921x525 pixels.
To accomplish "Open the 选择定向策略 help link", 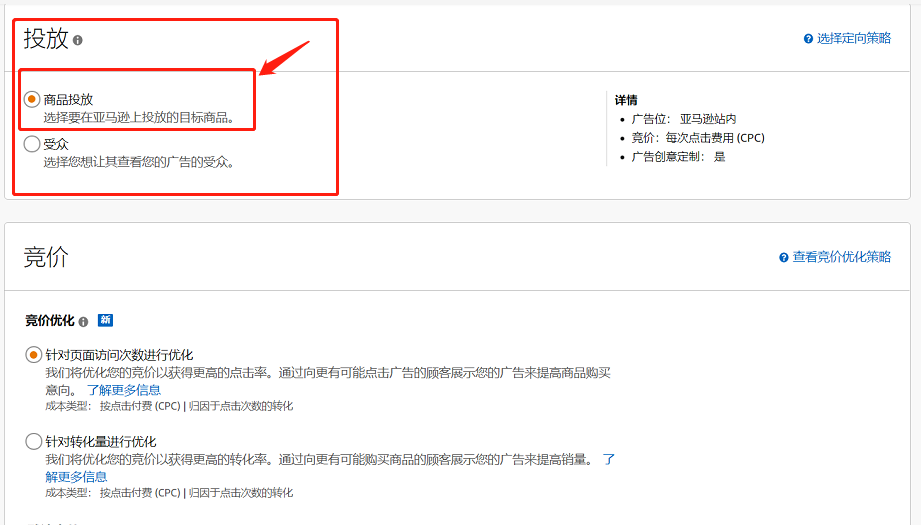I will pyautogui.click(x=853, y=38).
